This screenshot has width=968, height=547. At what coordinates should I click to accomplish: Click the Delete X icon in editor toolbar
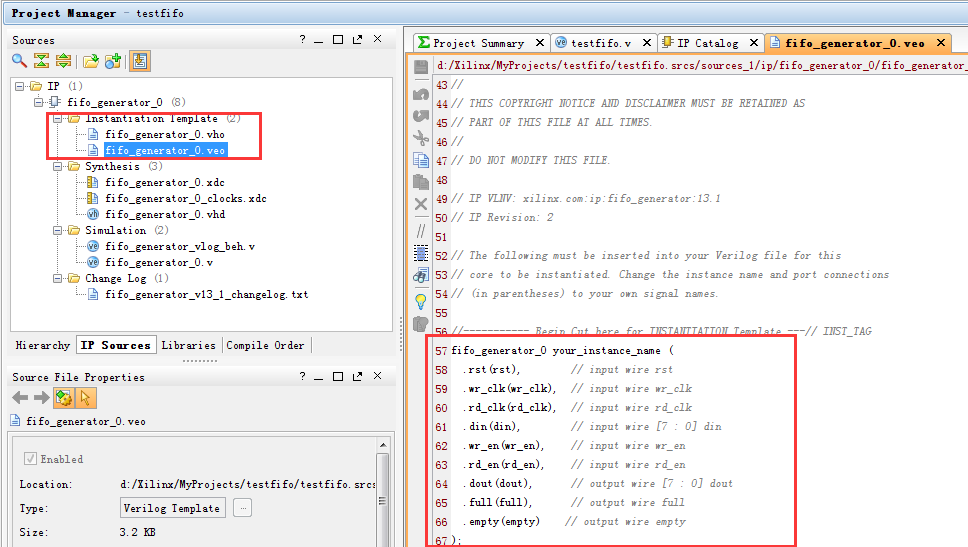coord(421,204)
